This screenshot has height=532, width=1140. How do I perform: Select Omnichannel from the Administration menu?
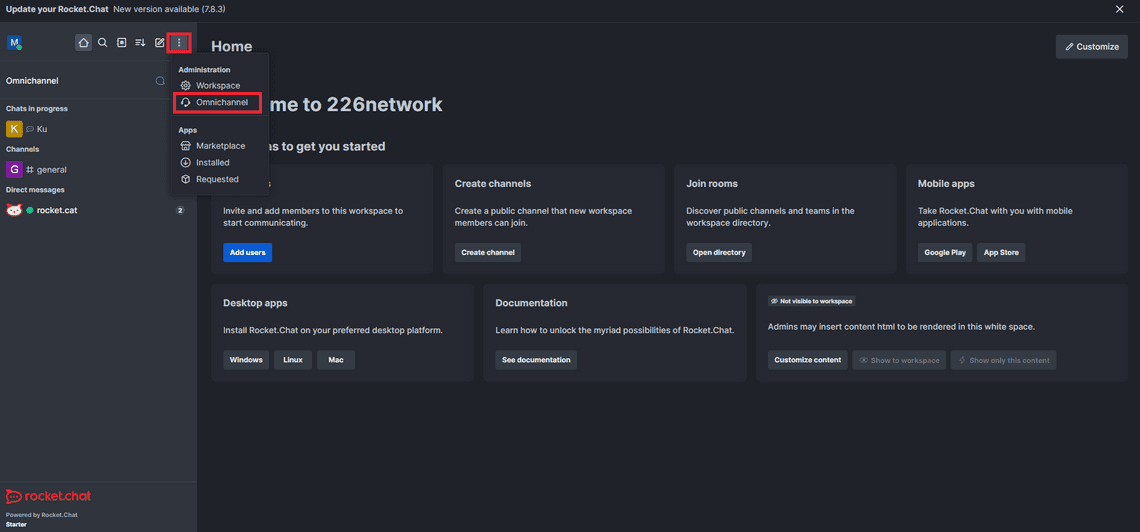click(x=221, y=102)
